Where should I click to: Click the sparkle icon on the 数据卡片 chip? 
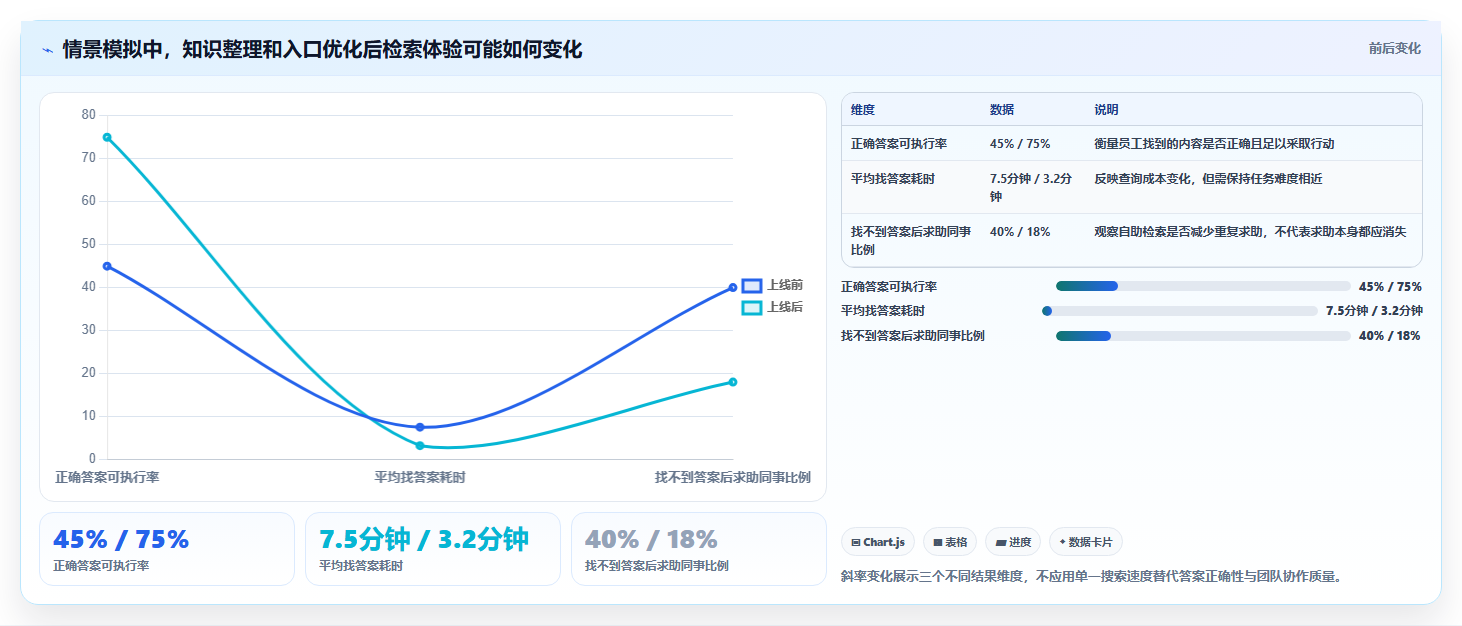1063,542
